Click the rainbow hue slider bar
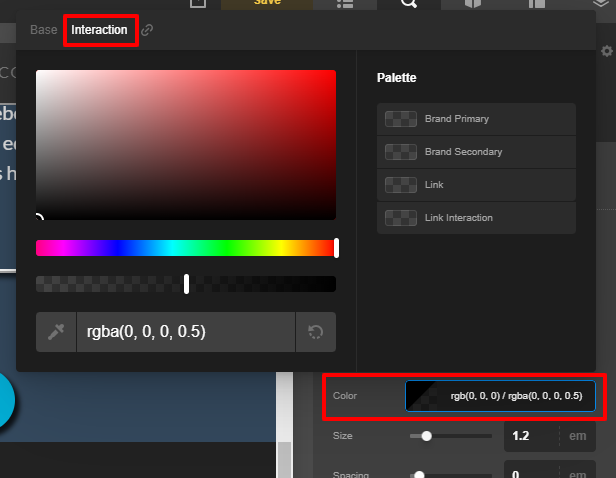 tap(186, 248)
